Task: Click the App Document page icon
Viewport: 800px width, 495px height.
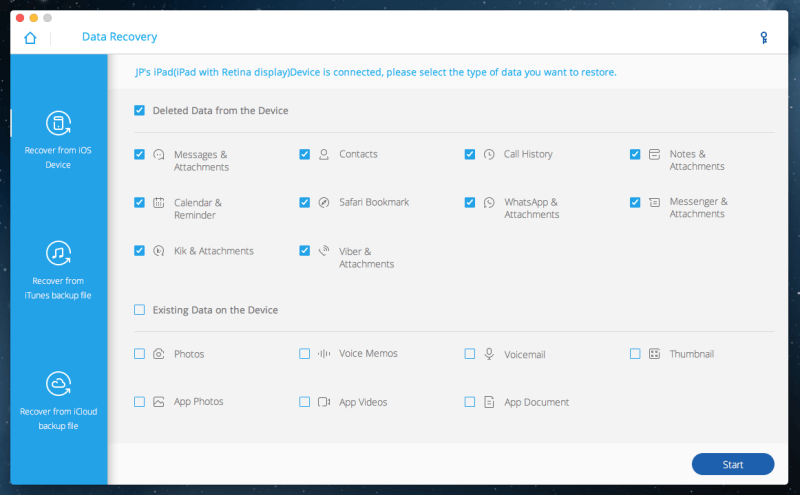Action: click(x=489, y=402)
